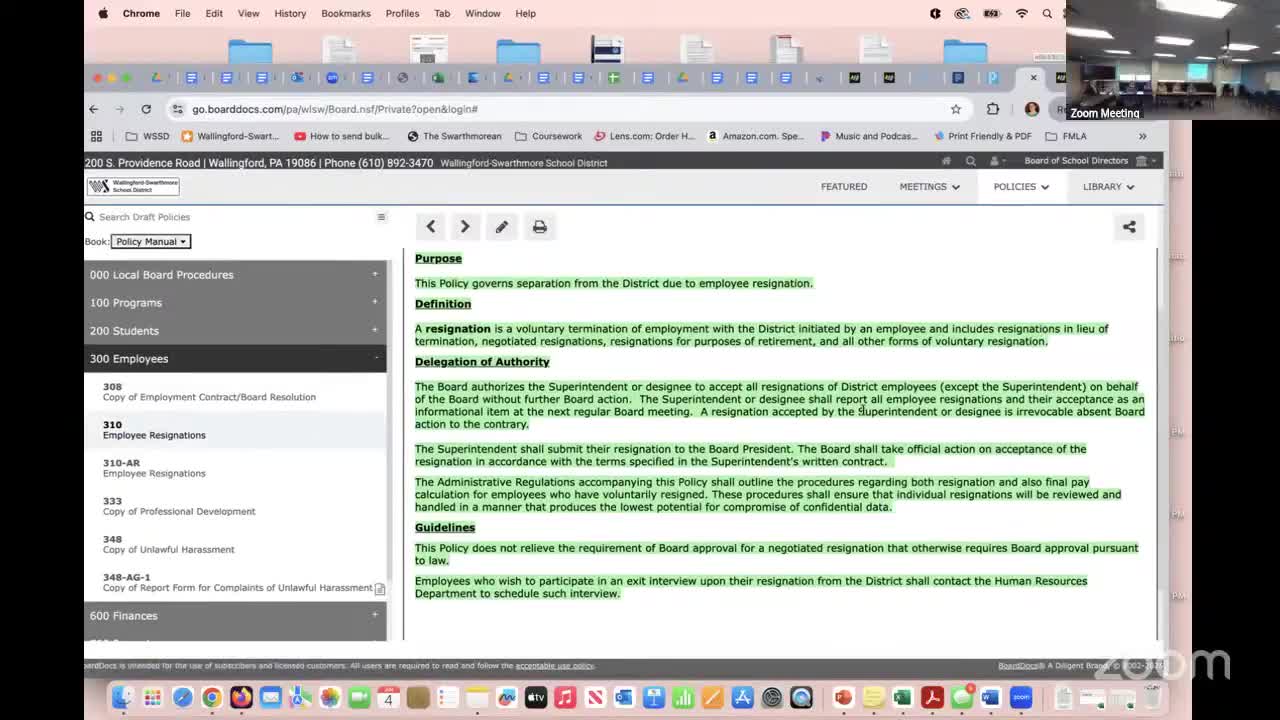Open the WSSD bookmark folder

pyautogui.click(x=148, y=136)
